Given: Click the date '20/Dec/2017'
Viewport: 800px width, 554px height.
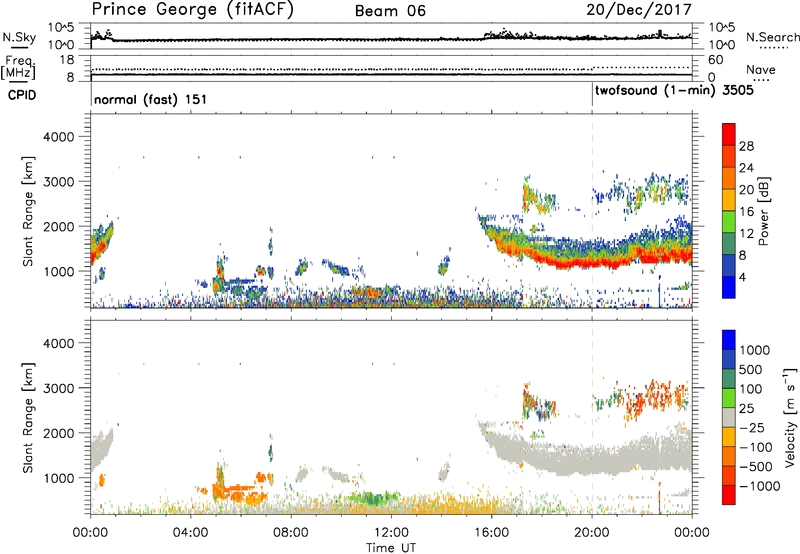Looking at the screenshot, I should 639,10.
